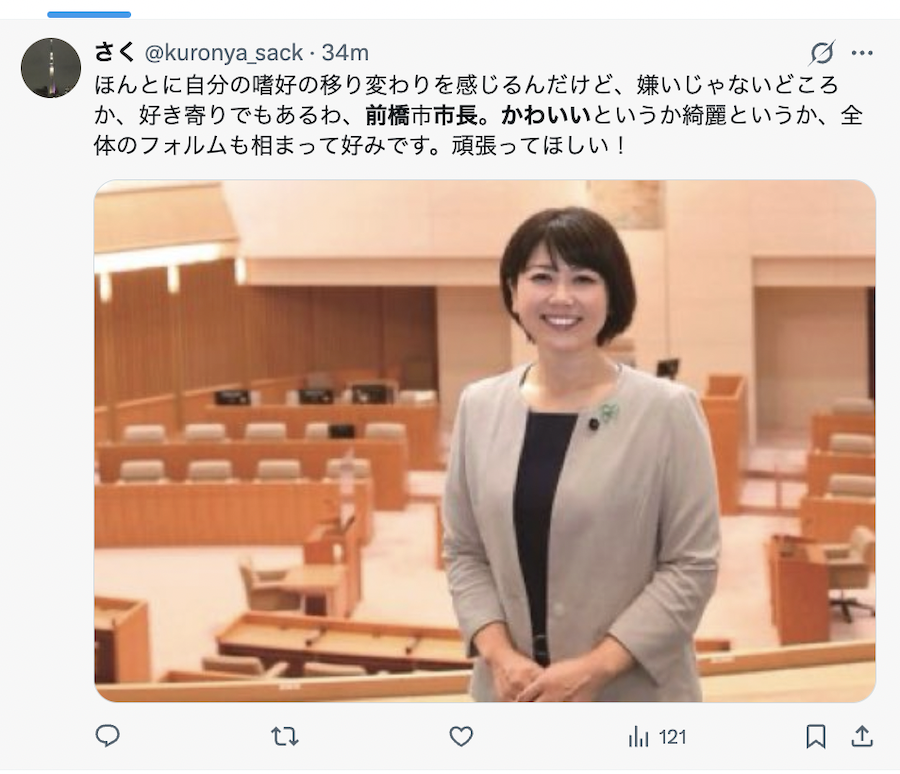The width and height of the screenshot is (900, 774).
Task: Bookmark the post by さく
Action: point(816,737)
